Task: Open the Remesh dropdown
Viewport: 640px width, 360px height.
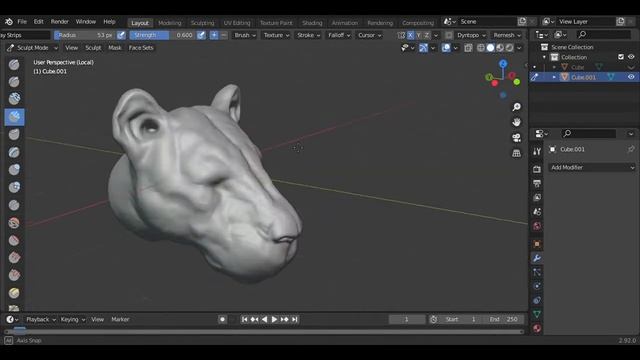Action: (x=507, y=35)
